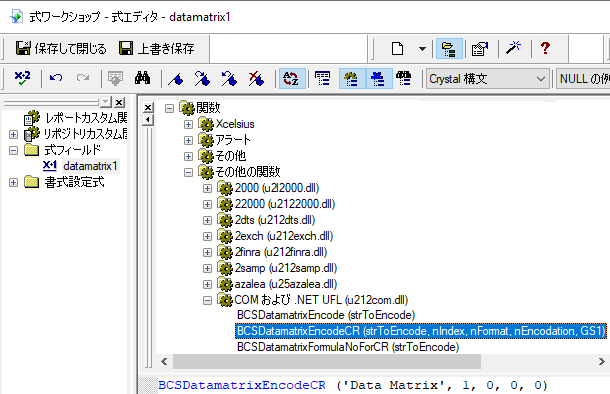Screen dimensions: 610x394
Task: Expand the alert functions group
Action: point(188,140)
